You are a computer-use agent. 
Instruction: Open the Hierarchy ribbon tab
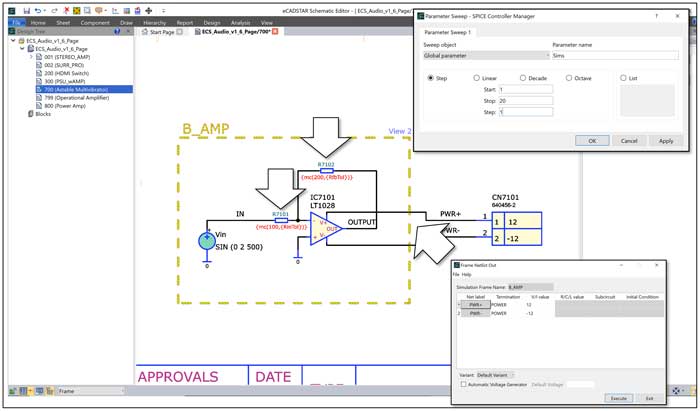tap(154, 22)
